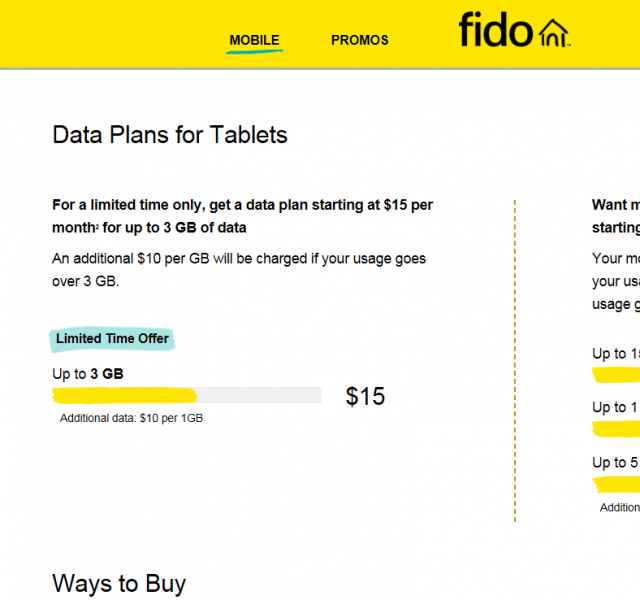Select the $15 plan price

coord(365,397)
